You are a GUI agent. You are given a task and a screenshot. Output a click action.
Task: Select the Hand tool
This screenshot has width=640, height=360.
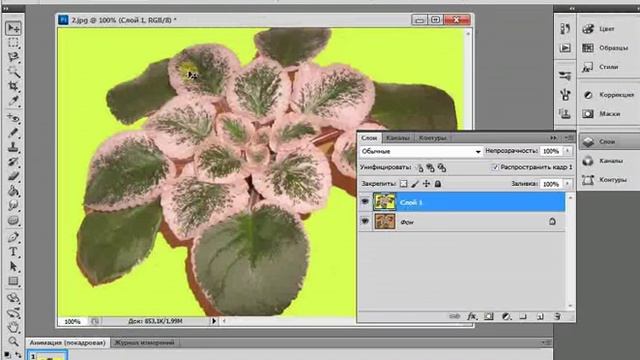[13, 327]
